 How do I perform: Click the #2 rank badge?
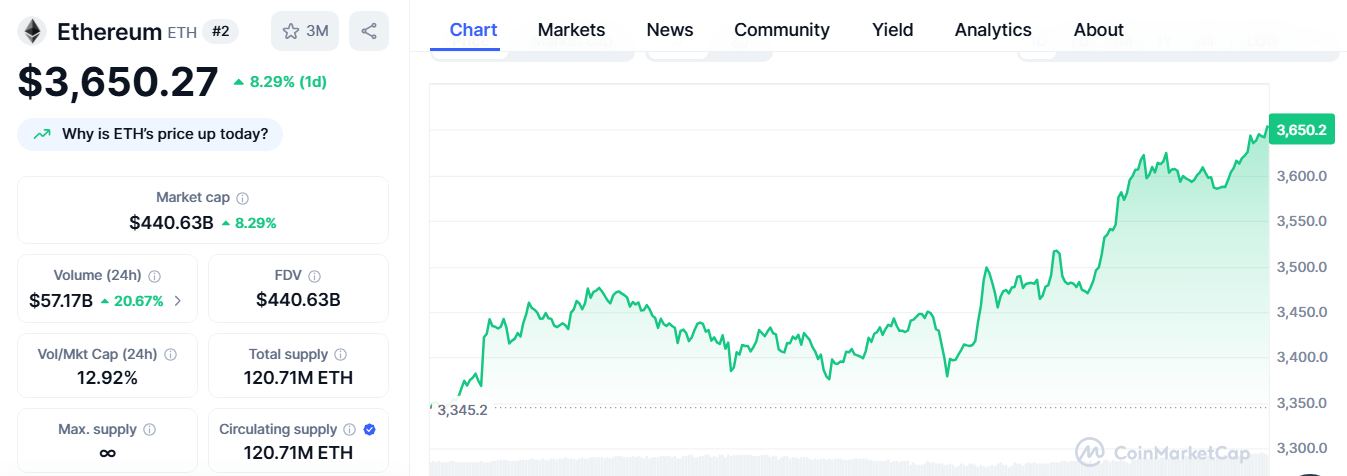tap(221, 31)
